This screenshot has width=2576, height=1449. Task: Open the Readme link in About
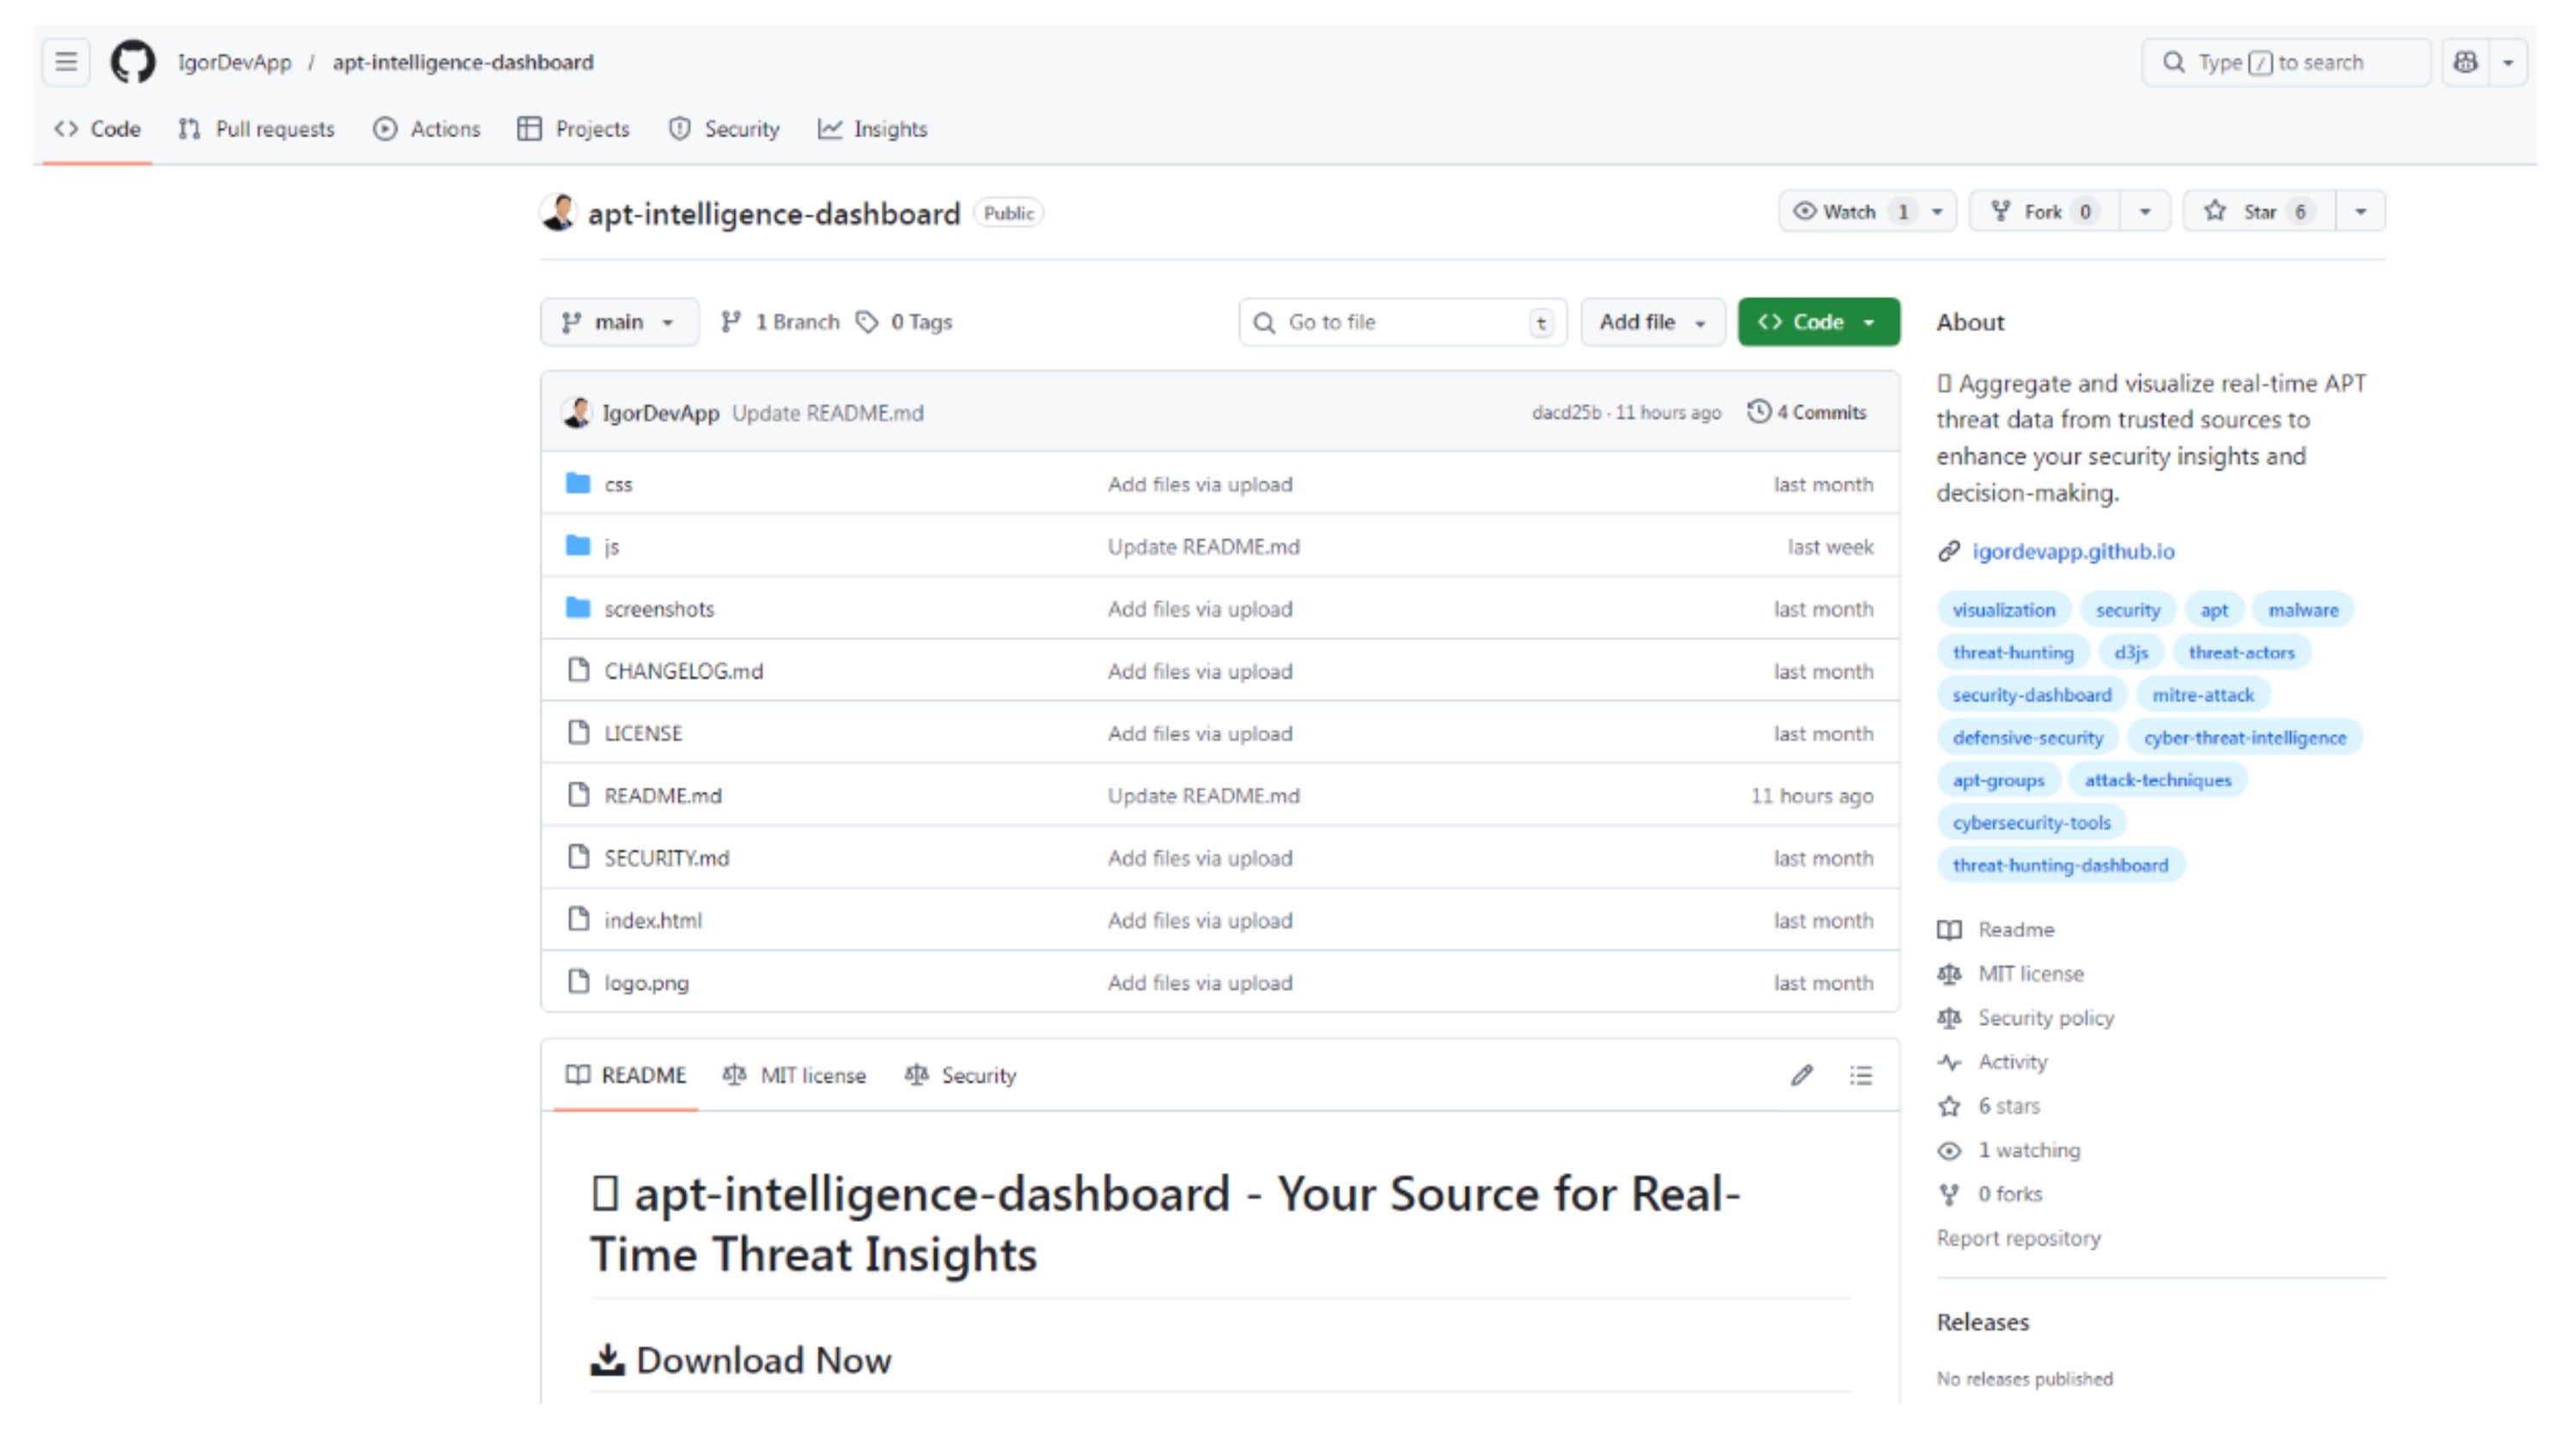[x=2015, y=930]
